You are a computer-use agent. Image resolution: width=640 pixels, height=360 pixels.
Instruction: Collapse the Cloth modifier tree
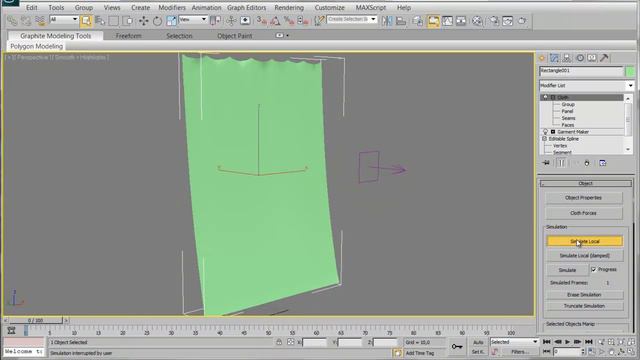tap(553, 97)
